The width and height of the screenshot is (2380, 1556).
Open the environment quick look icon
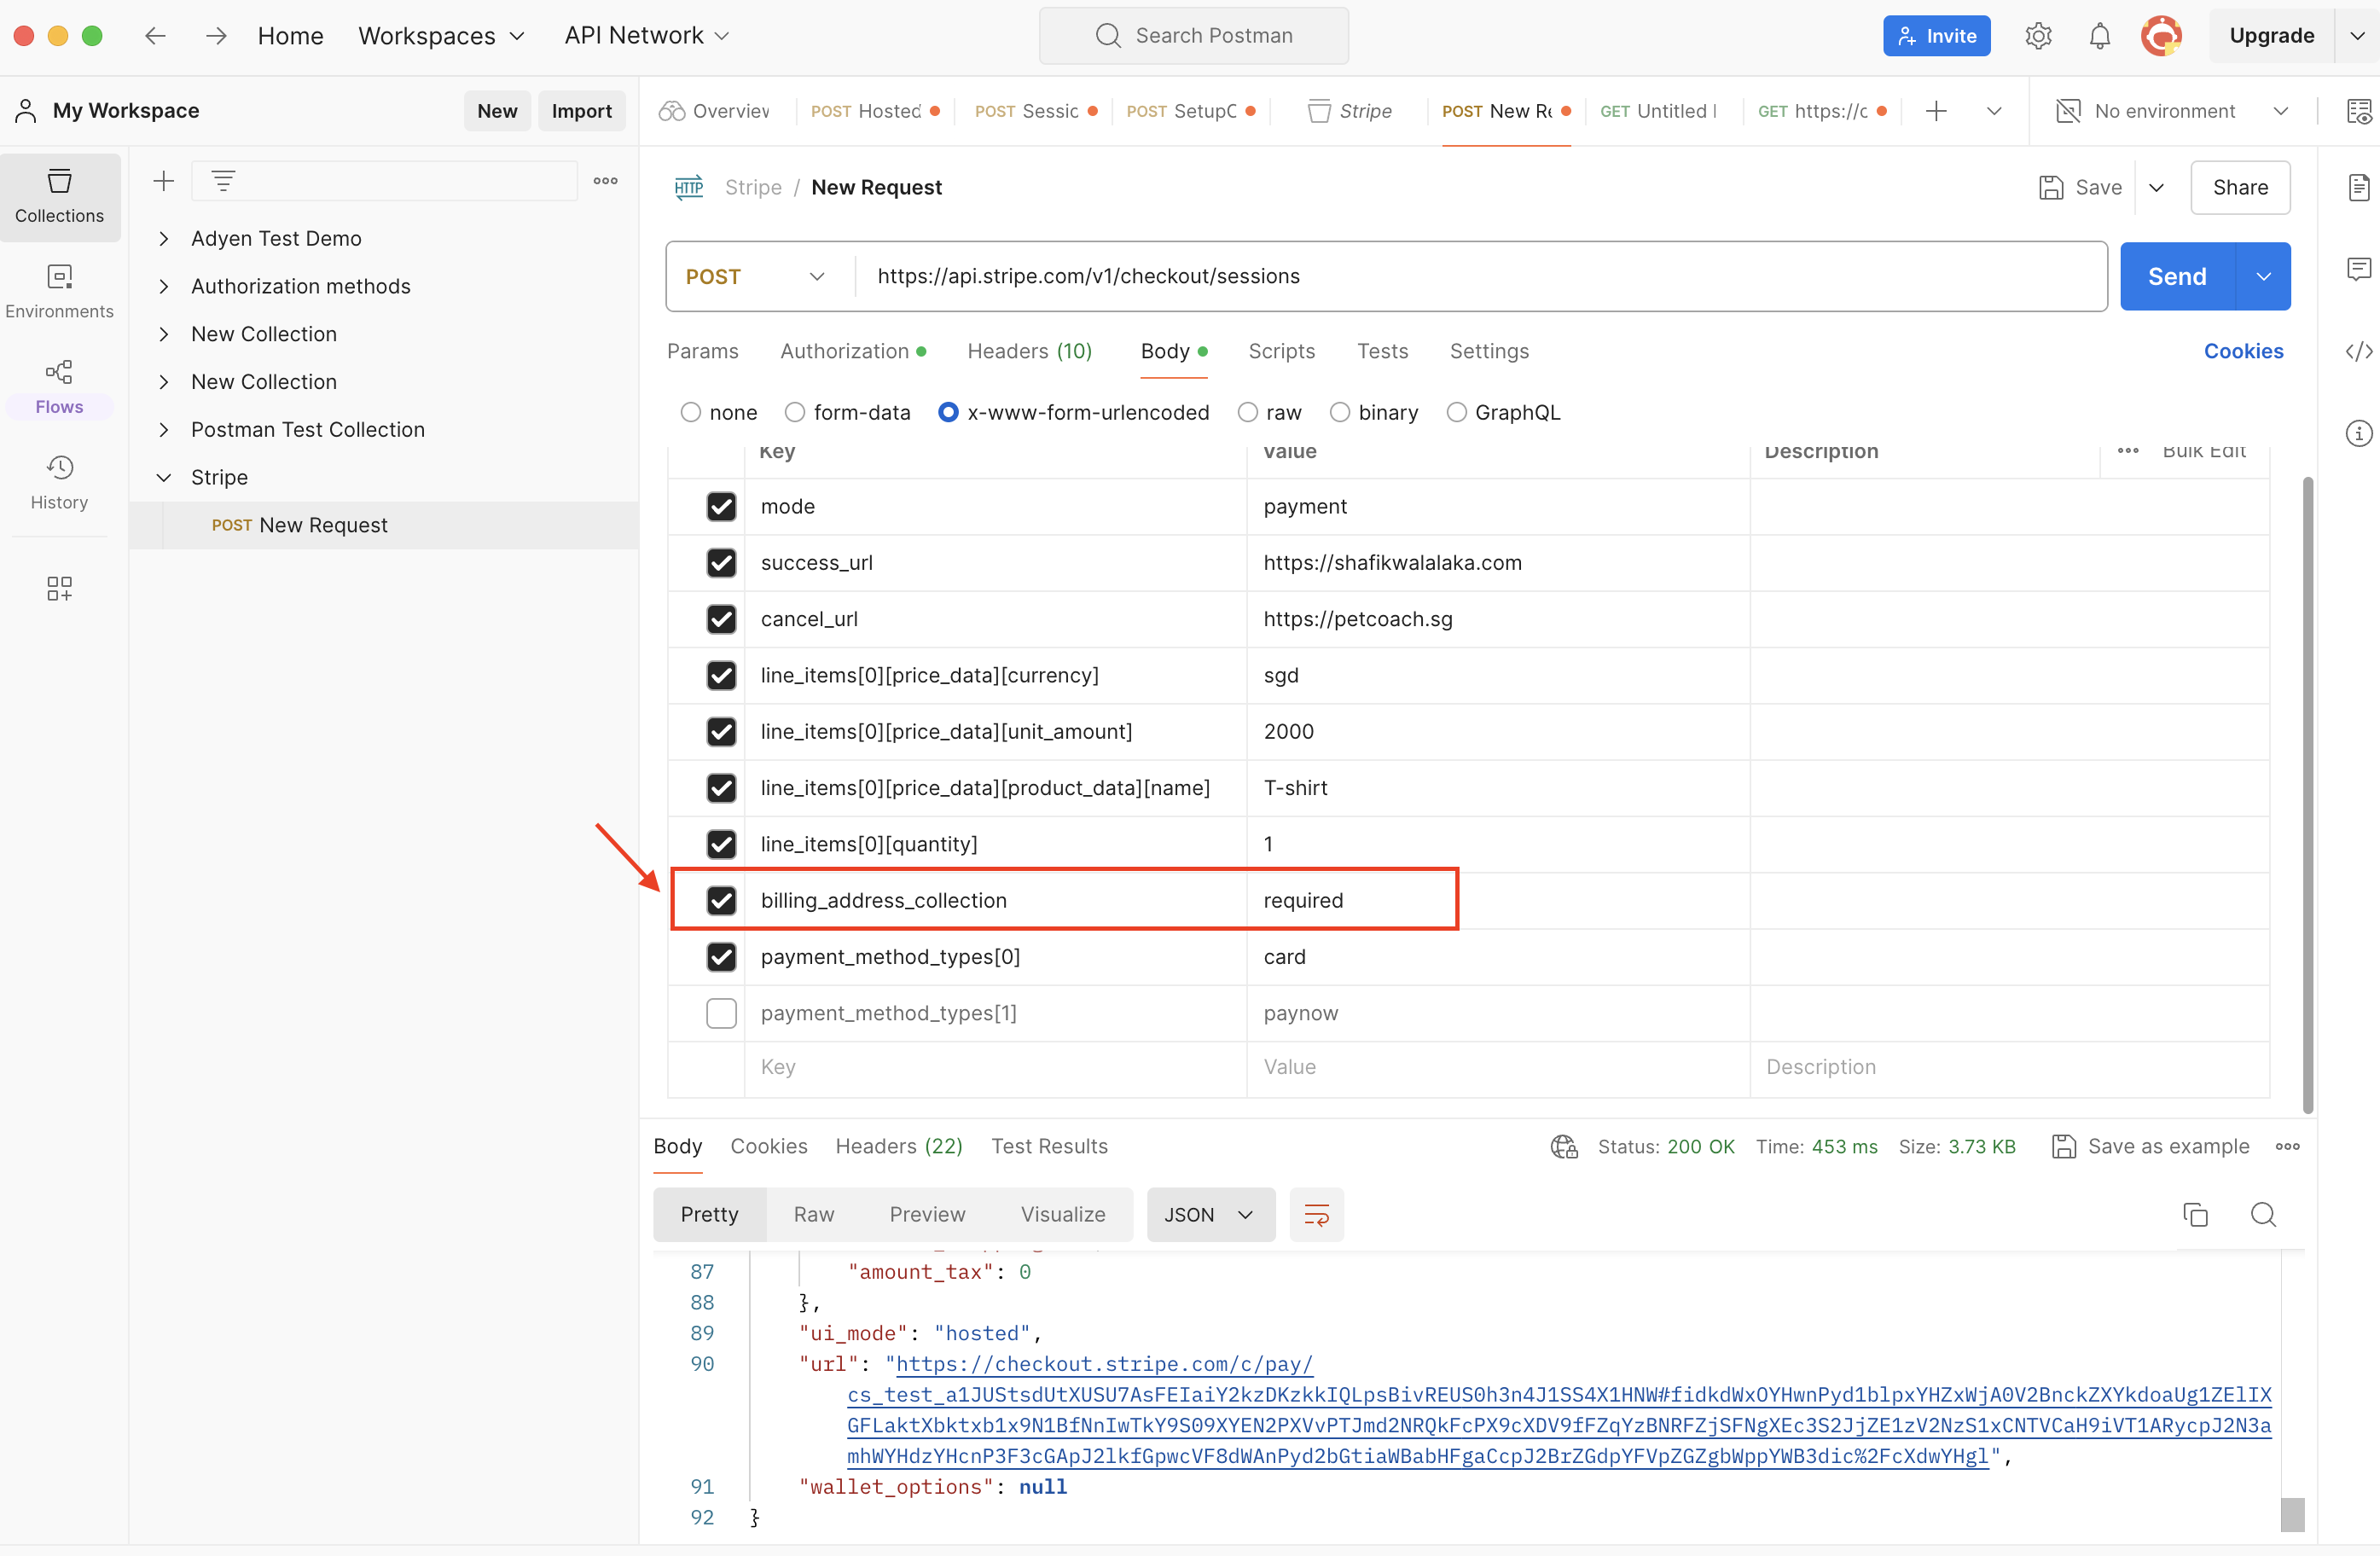point(2358,111)
